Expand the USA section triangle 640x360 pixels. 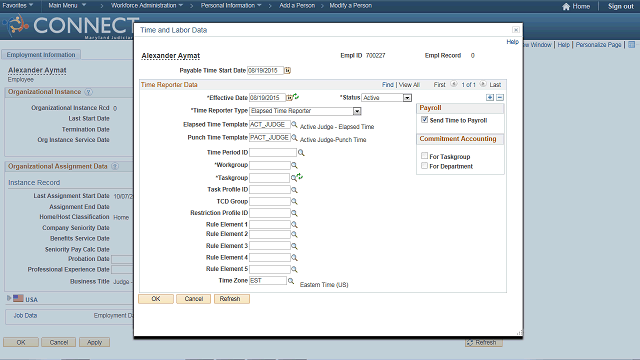(9, 298)
